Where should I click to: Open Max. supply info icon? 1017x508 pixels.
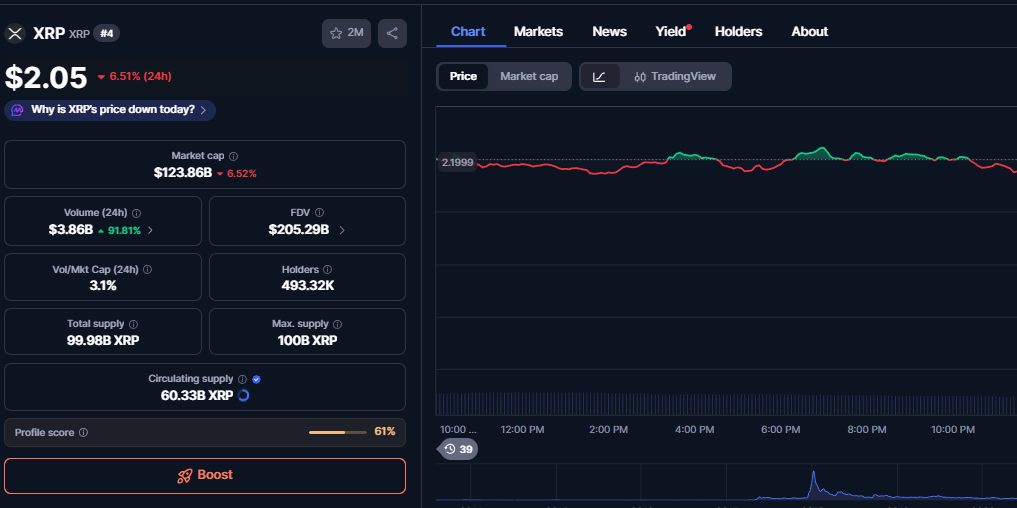[337, 324]
